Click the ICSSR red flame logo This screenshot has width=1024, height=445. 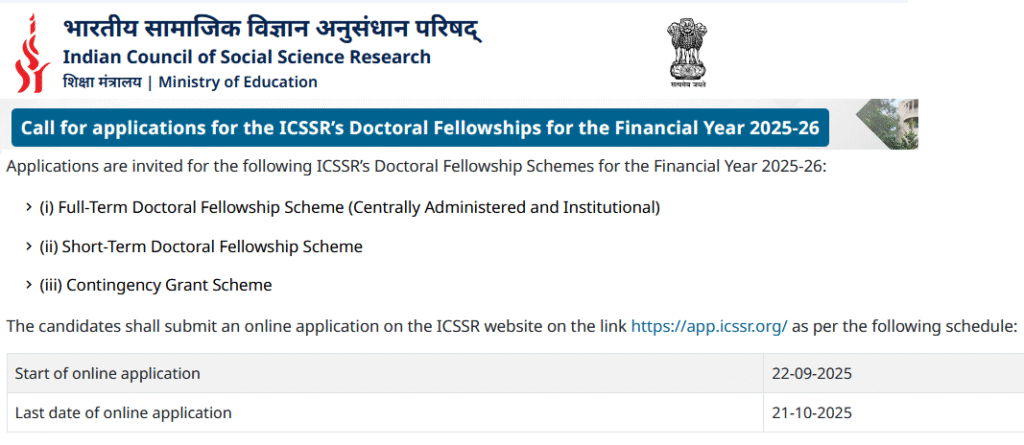(31, 50)
